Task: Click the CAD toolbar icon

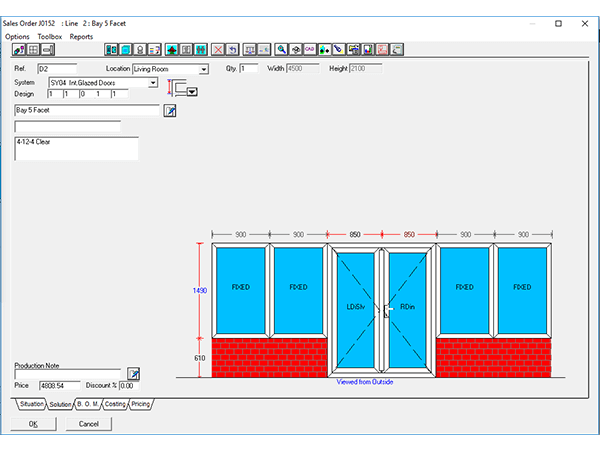Action: coord(310,48)
